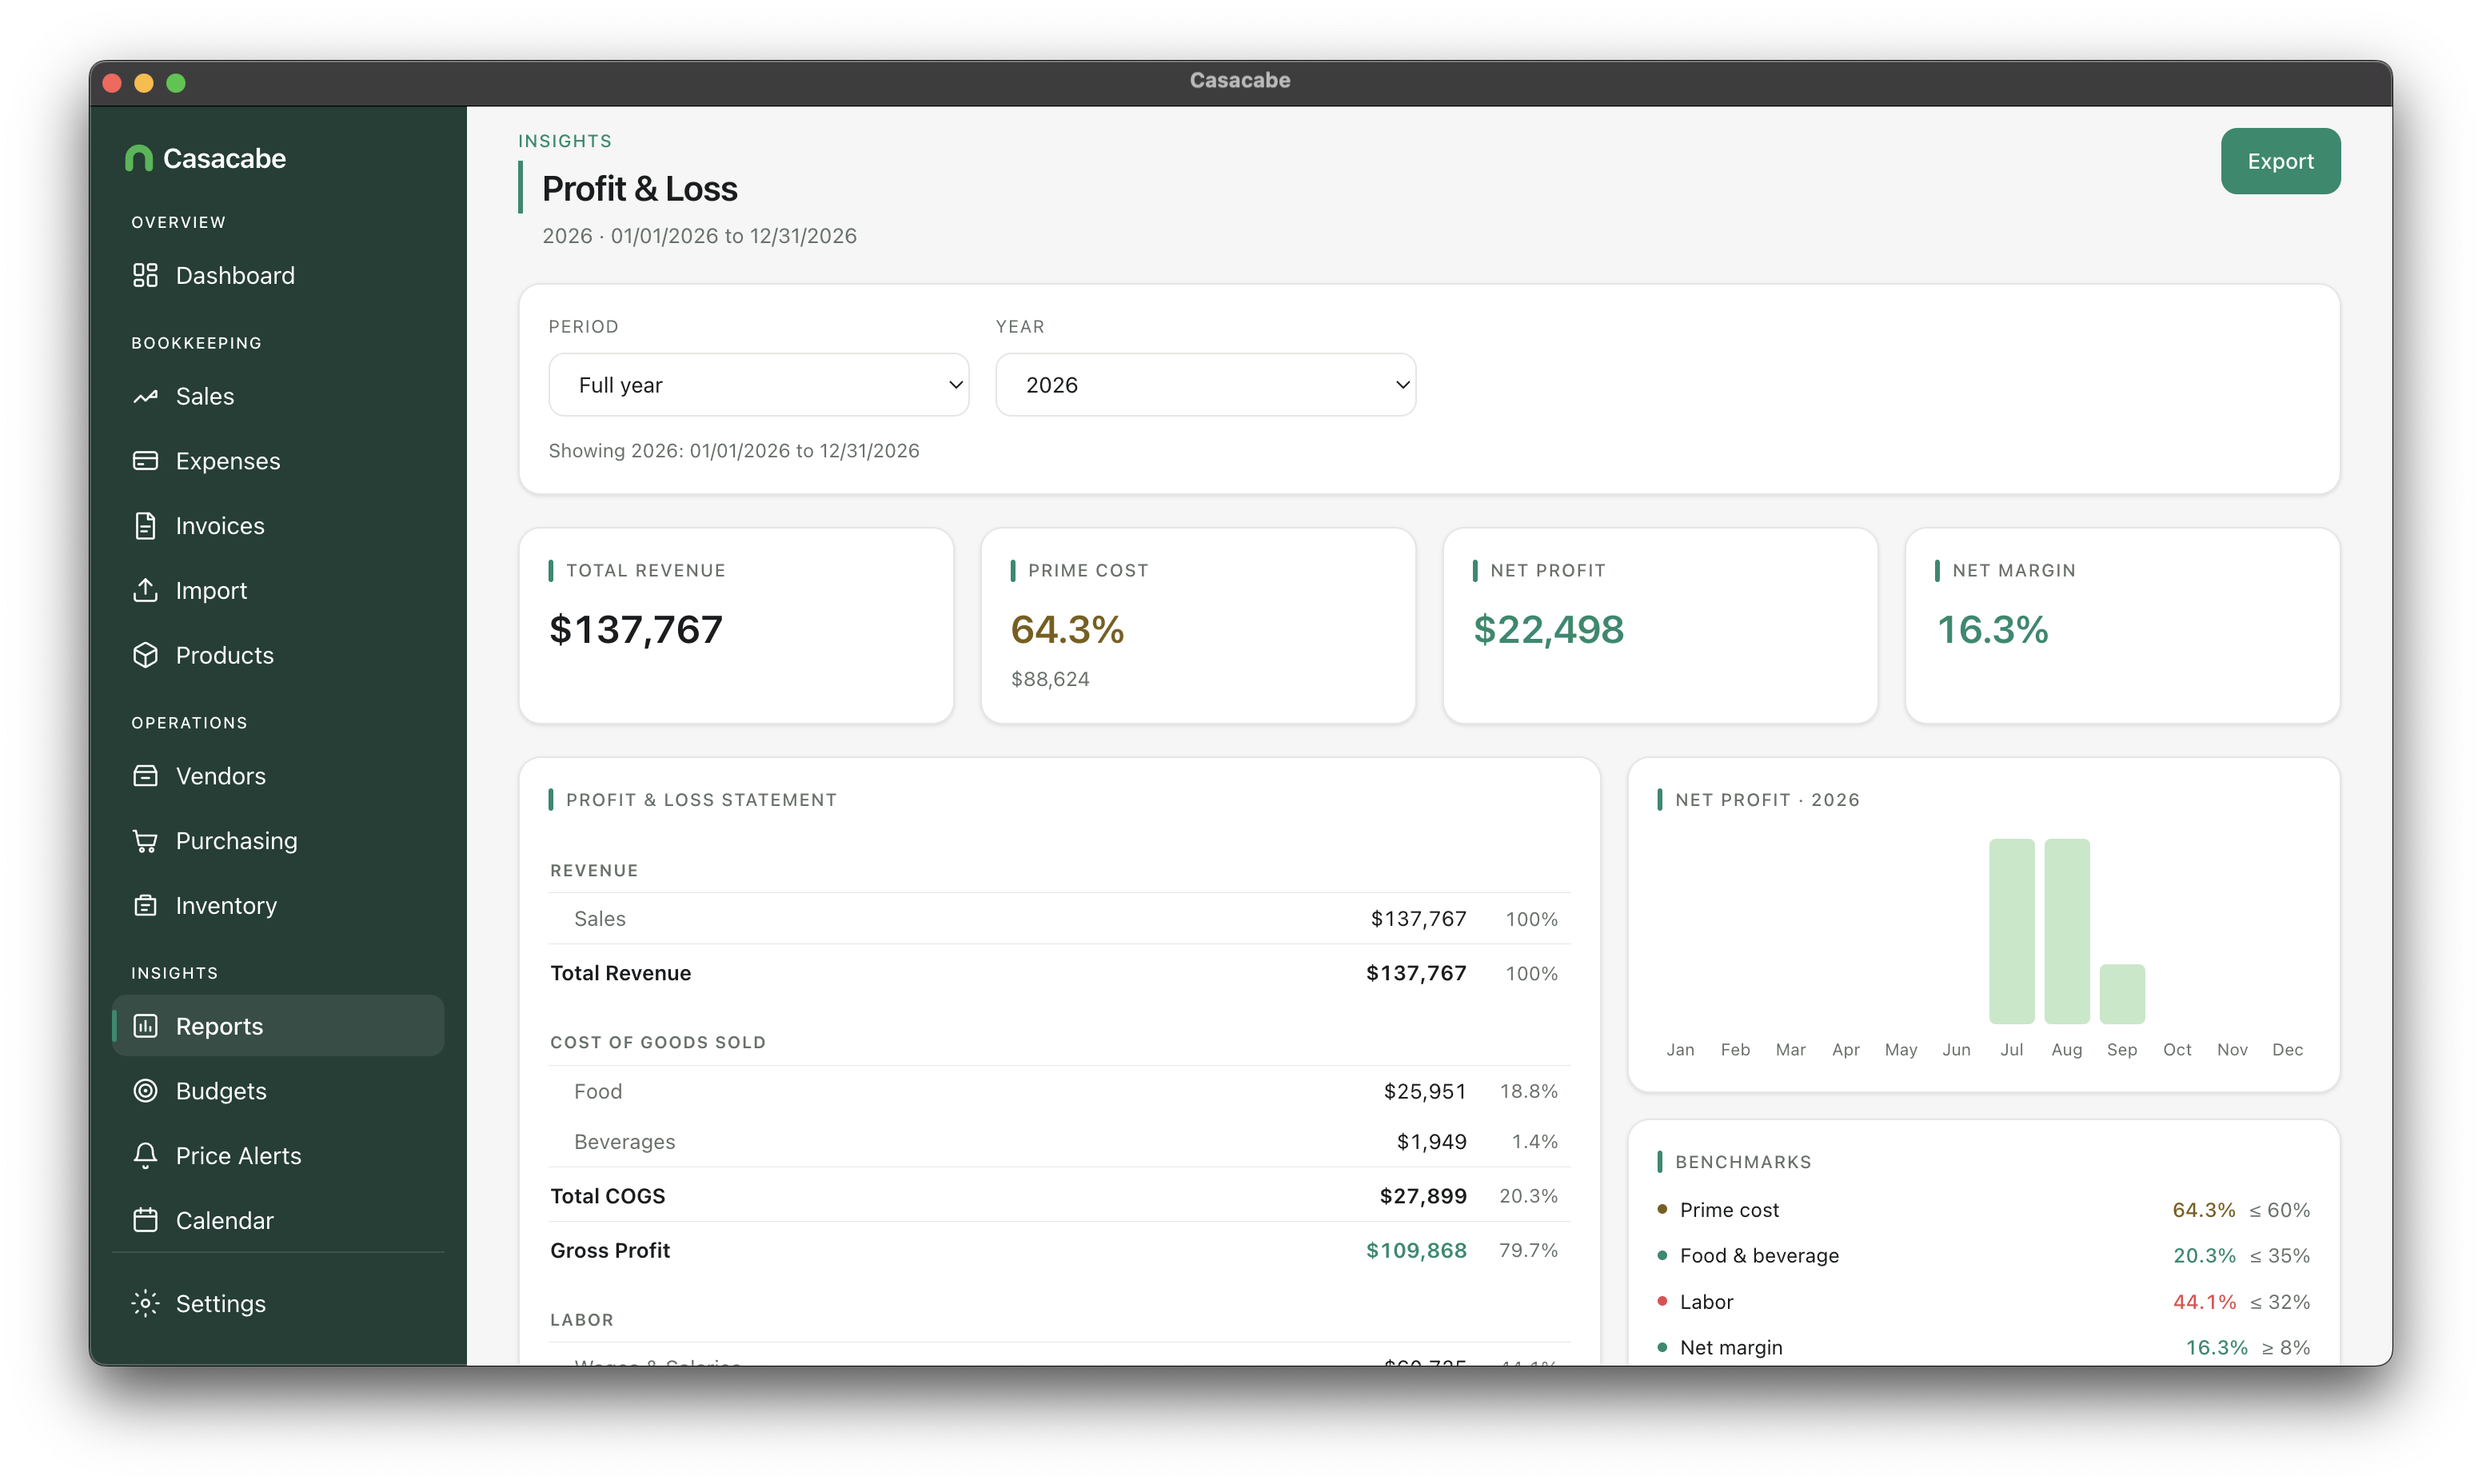The image size is (2482, 1484).
Task: Click the Calendar icon in sidebar
Action: pos(145,1220)
